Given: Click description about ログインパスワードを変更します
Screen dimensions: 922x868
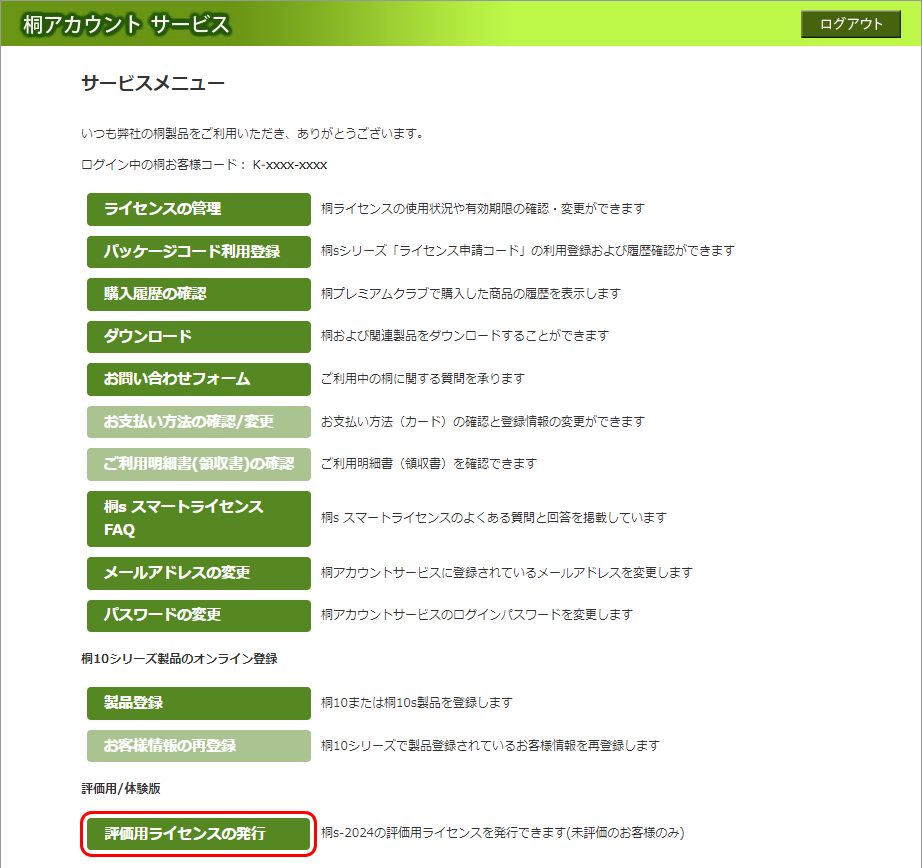Looking at the screenshot, I should tap(477, 615).
